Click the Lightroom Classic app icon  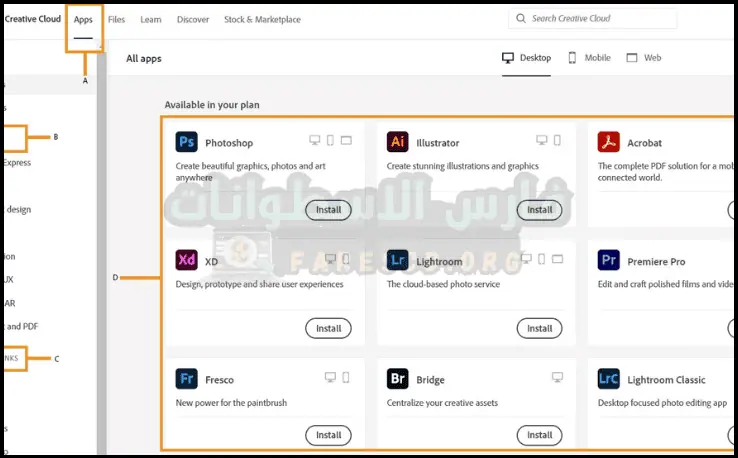tap(609, 379)
